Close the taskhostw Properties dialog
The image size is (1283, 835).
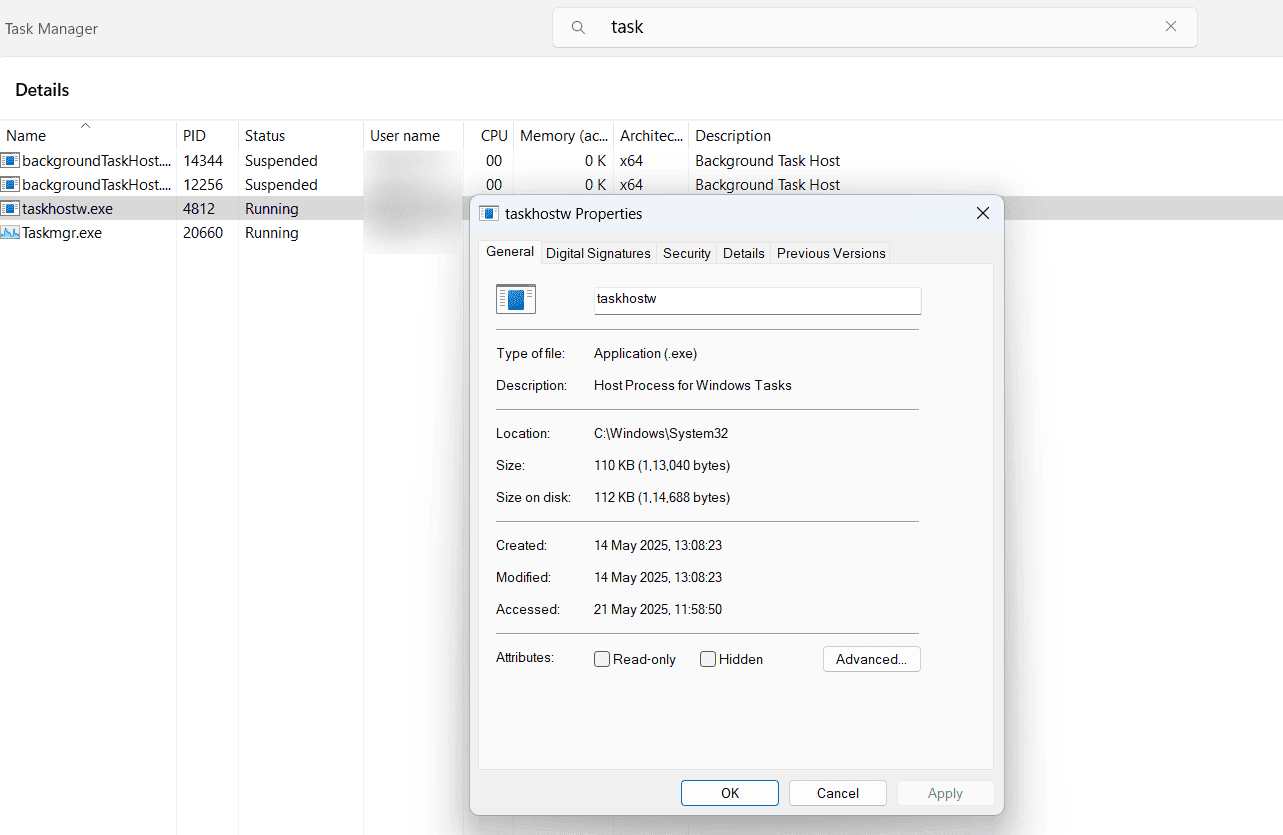coord(983,213)
